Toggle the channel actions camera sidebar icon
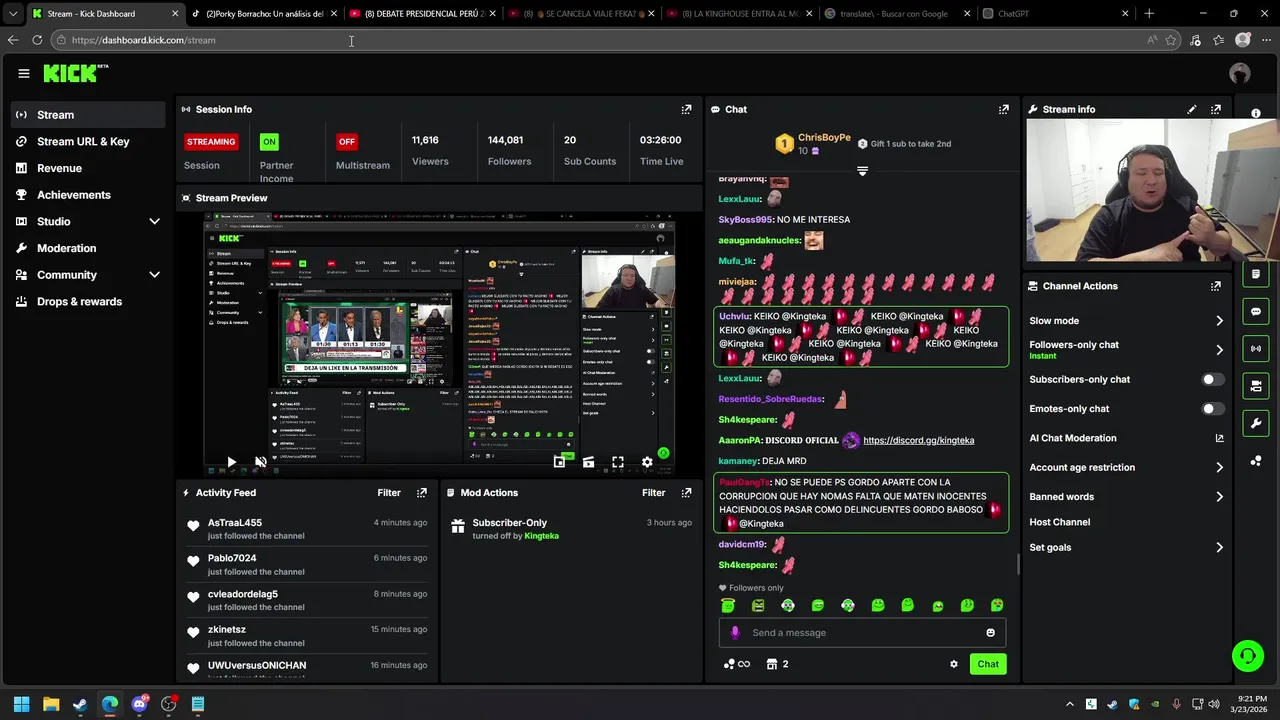The width and height of the screenshot is (1280, 720). click(x=1256, y=386)
